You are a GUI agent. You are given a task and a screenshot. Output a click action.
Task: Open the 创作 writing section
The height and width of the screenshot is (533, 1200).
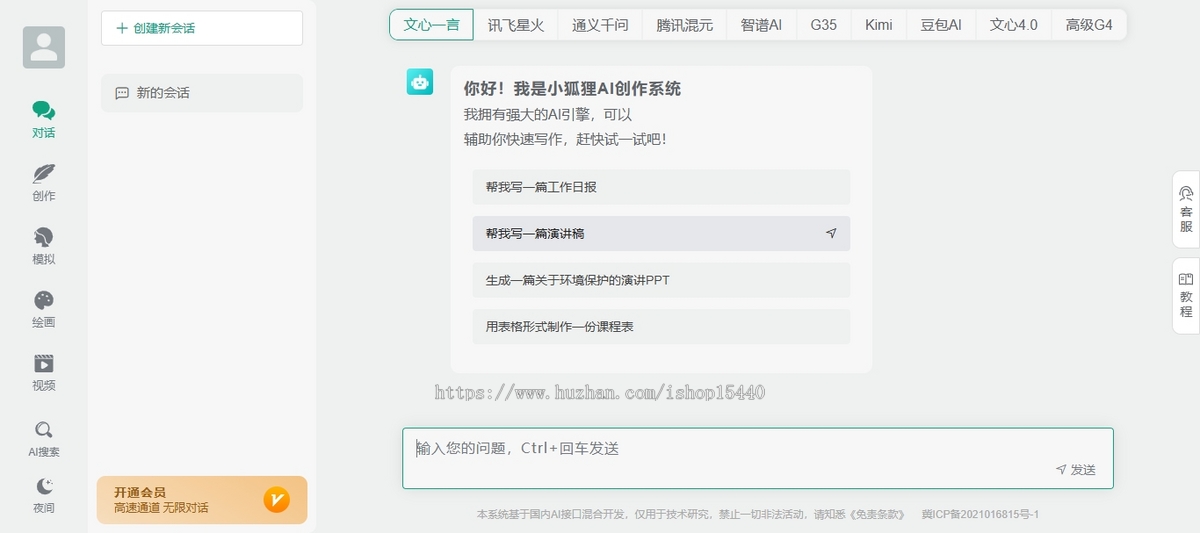point(44,182)
